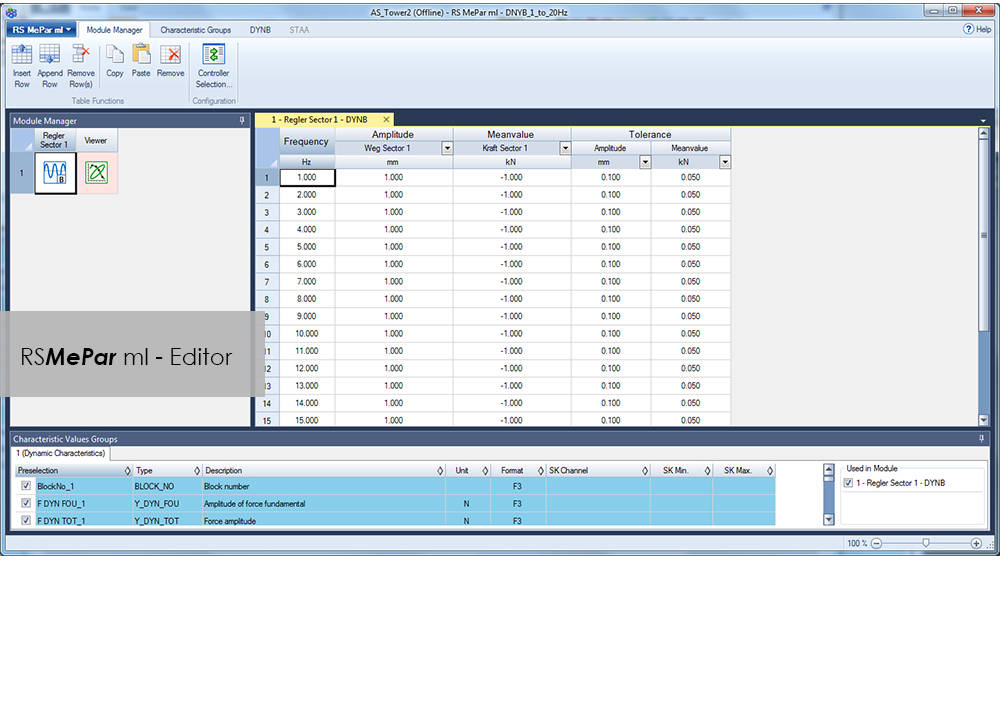Image resolution: width=1000 pixels, height=709 pixels.
Task: Uncheck Regler Sector 1 - DYNB in Used in Module
Action: 849,483
